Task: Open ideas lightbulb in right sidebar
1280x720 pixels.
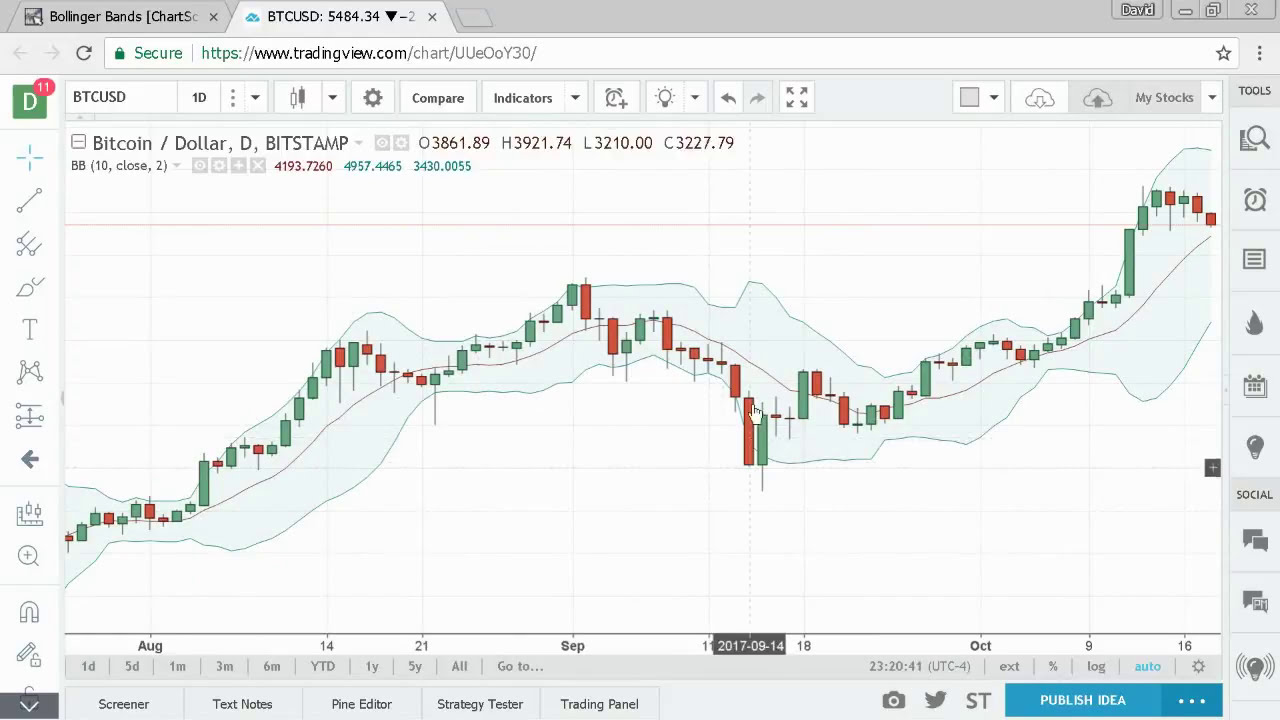Action: pyautogui.click(x=1255, y=446)
